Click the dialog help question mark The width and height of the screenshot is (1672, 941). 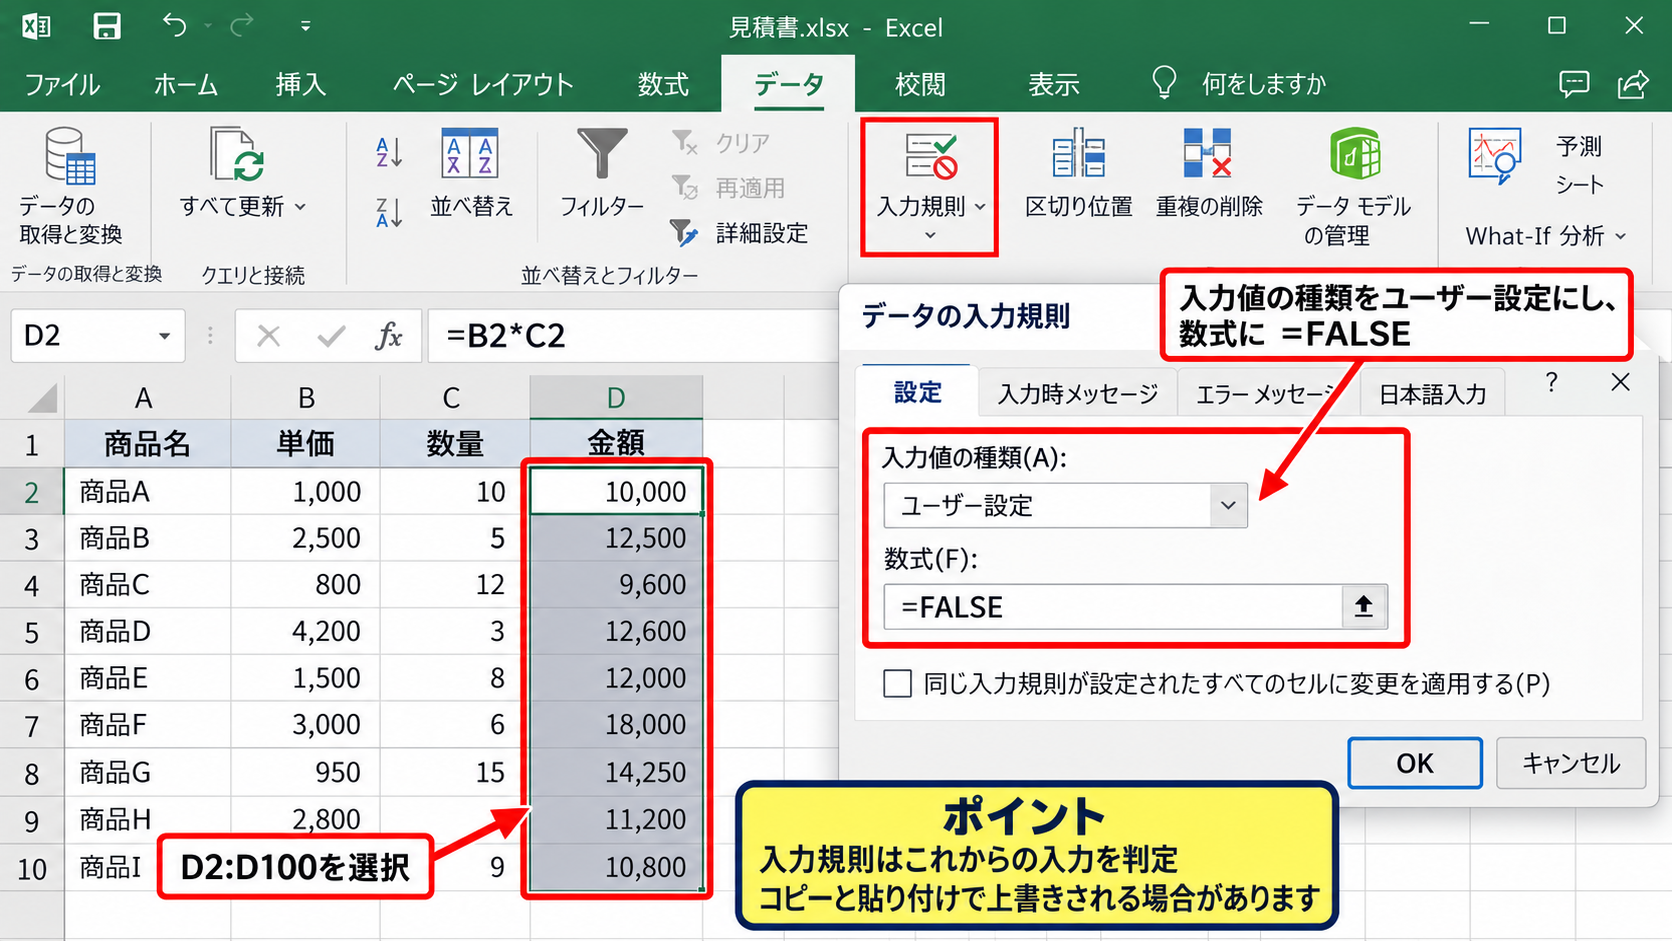coord(1551,382)
